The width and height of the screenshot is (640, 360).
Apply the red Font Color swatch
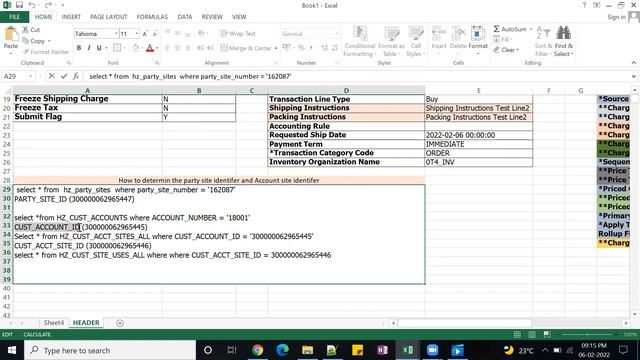(x=150, y=48)
